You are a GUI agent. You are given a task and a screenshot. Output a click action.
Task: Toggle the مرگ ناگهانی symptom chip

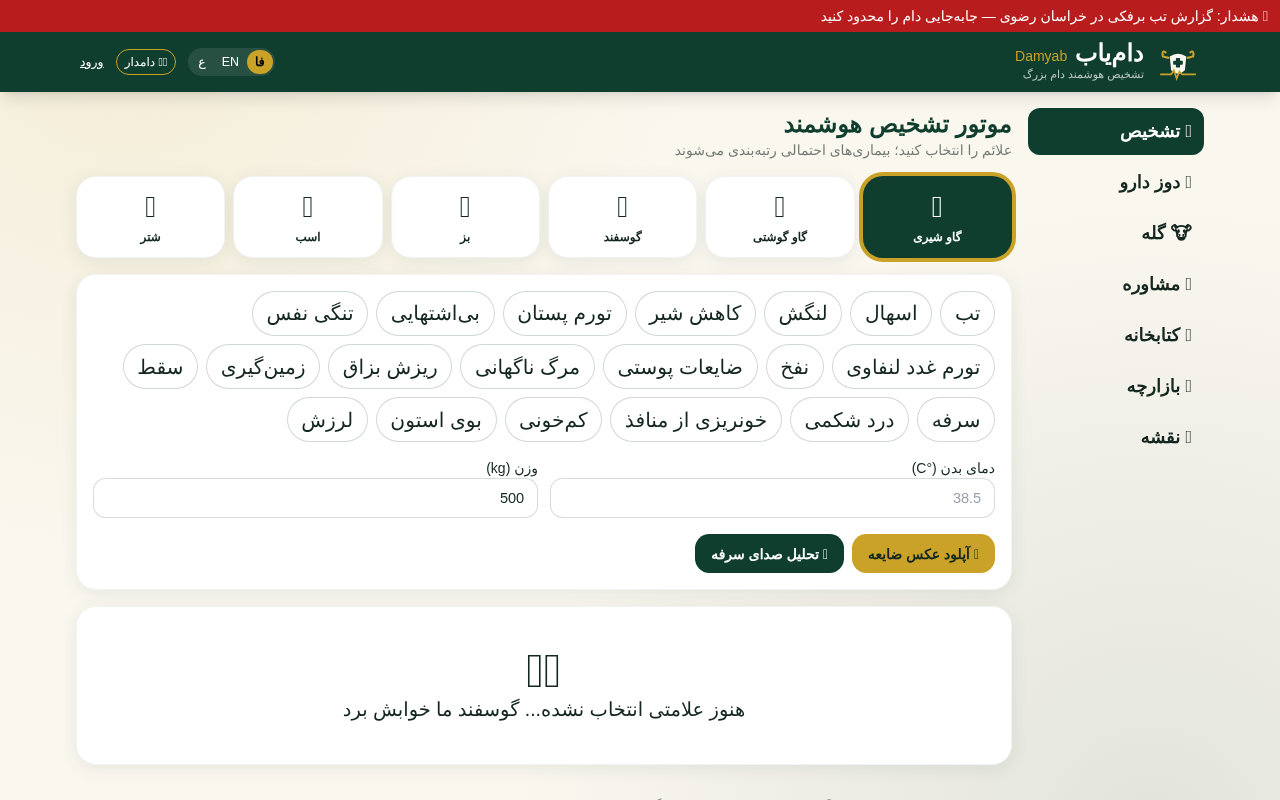click(x=527, y=367)
